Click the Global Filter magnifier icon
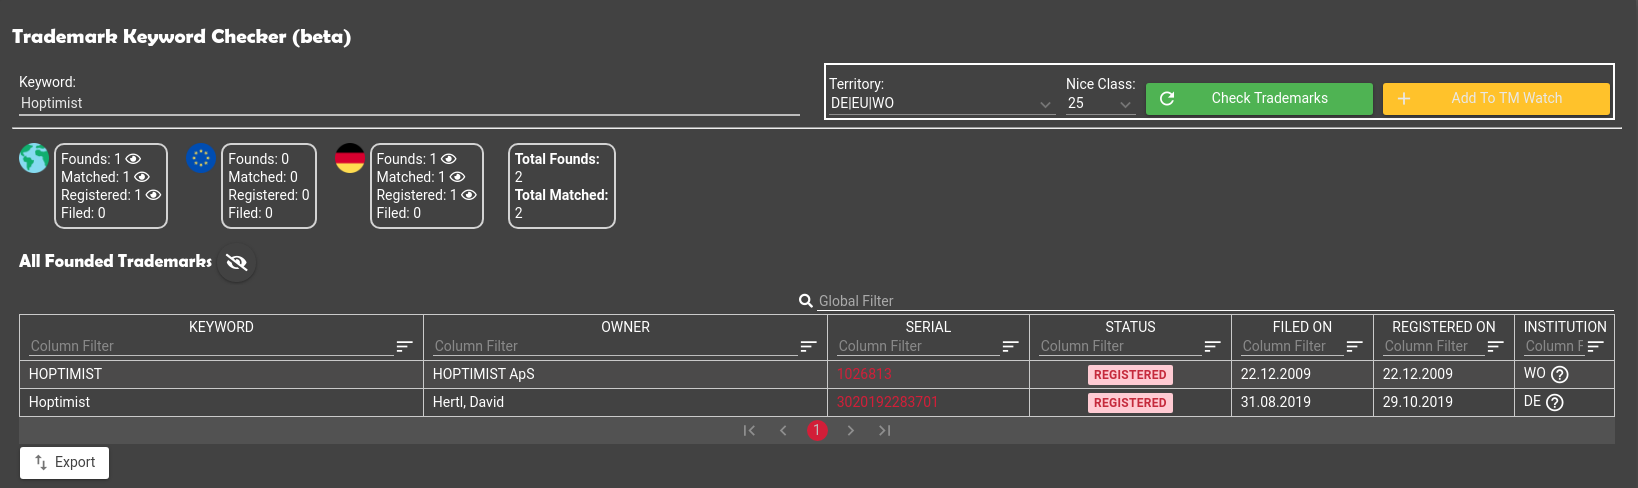This screenshot has width=1638, height=488. pyautogui.click(x=806, y=301)
